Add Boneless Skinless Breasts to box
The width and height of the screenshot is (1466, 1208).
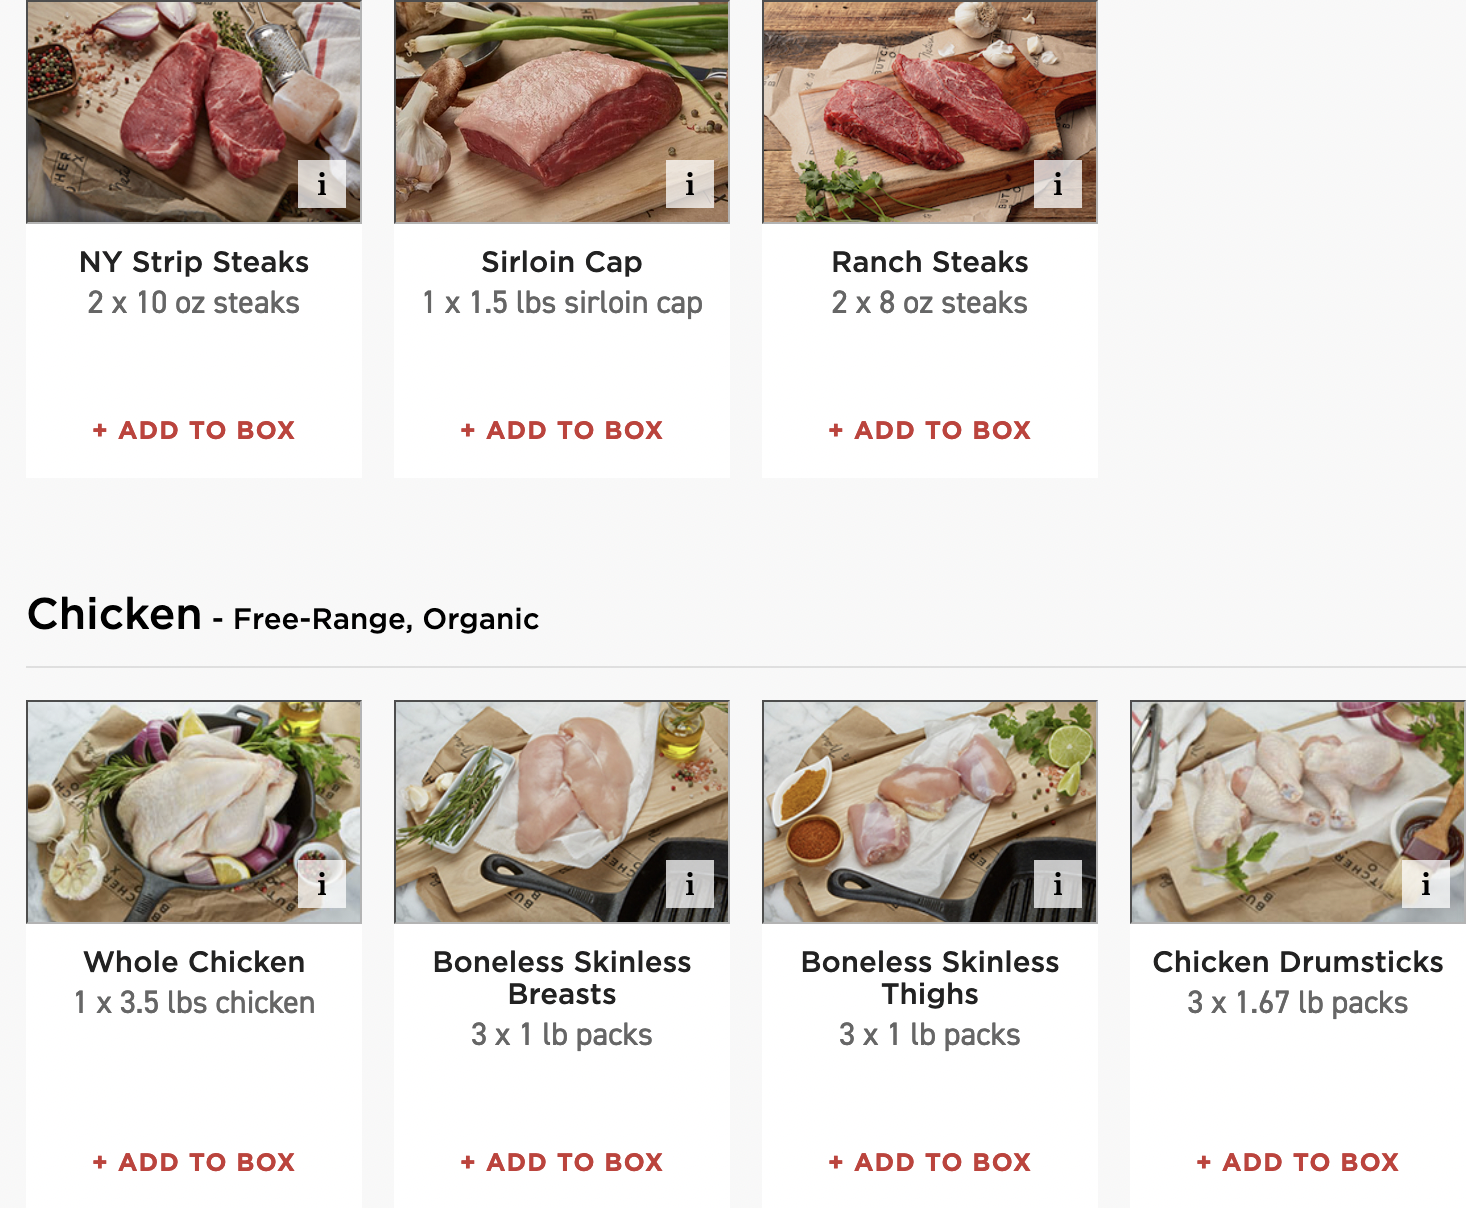(561, 1162)
